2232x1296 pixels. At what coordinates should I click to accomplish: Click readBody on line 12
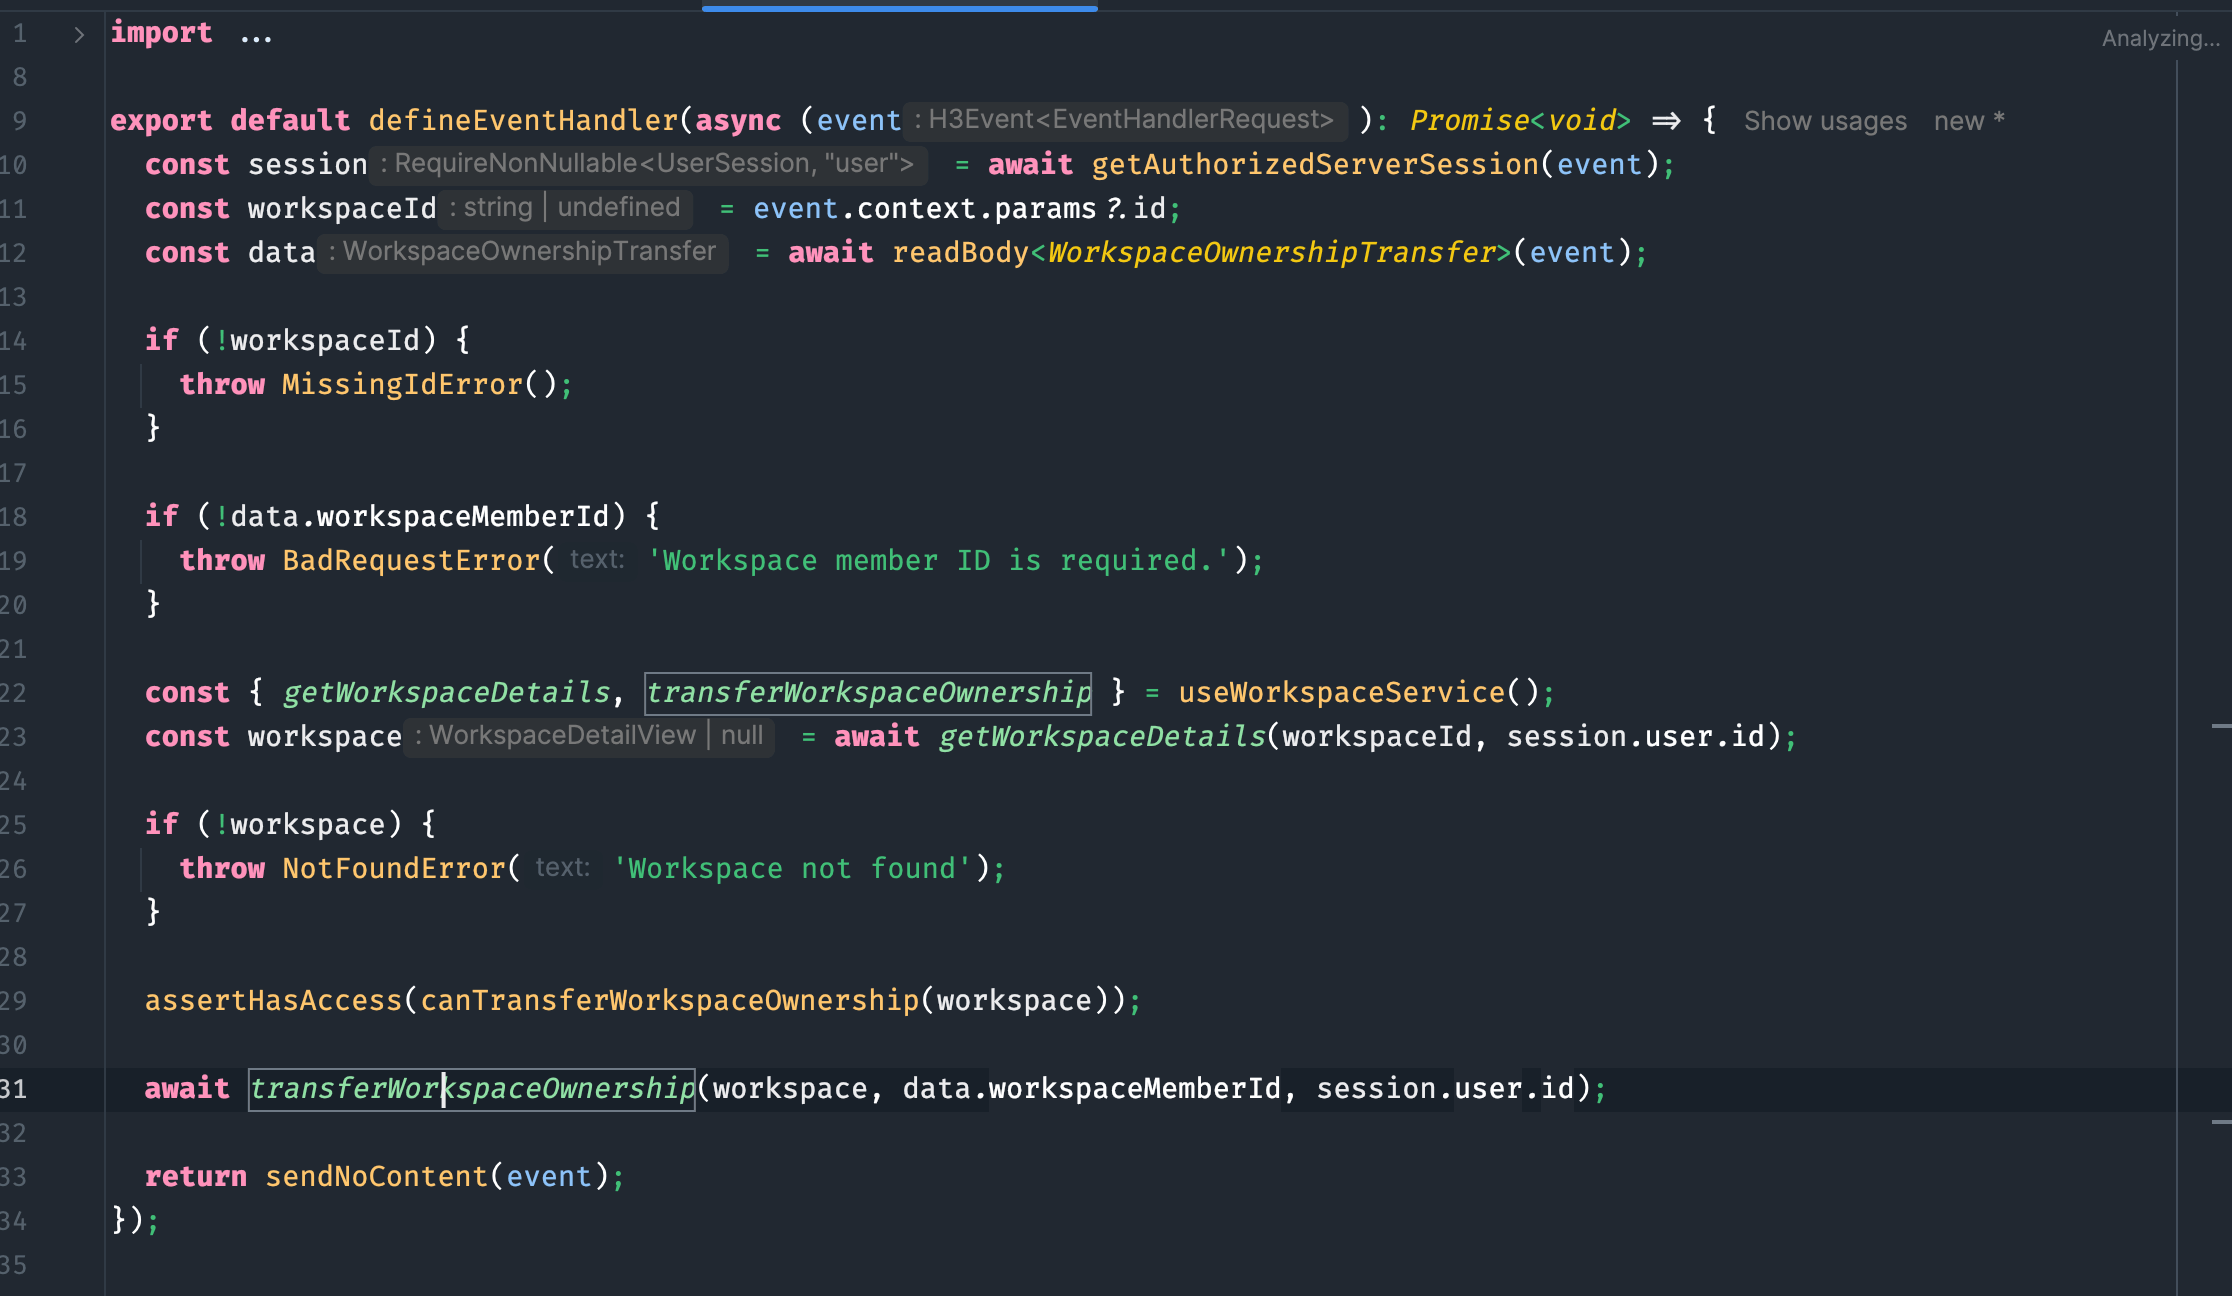(960, 252)
